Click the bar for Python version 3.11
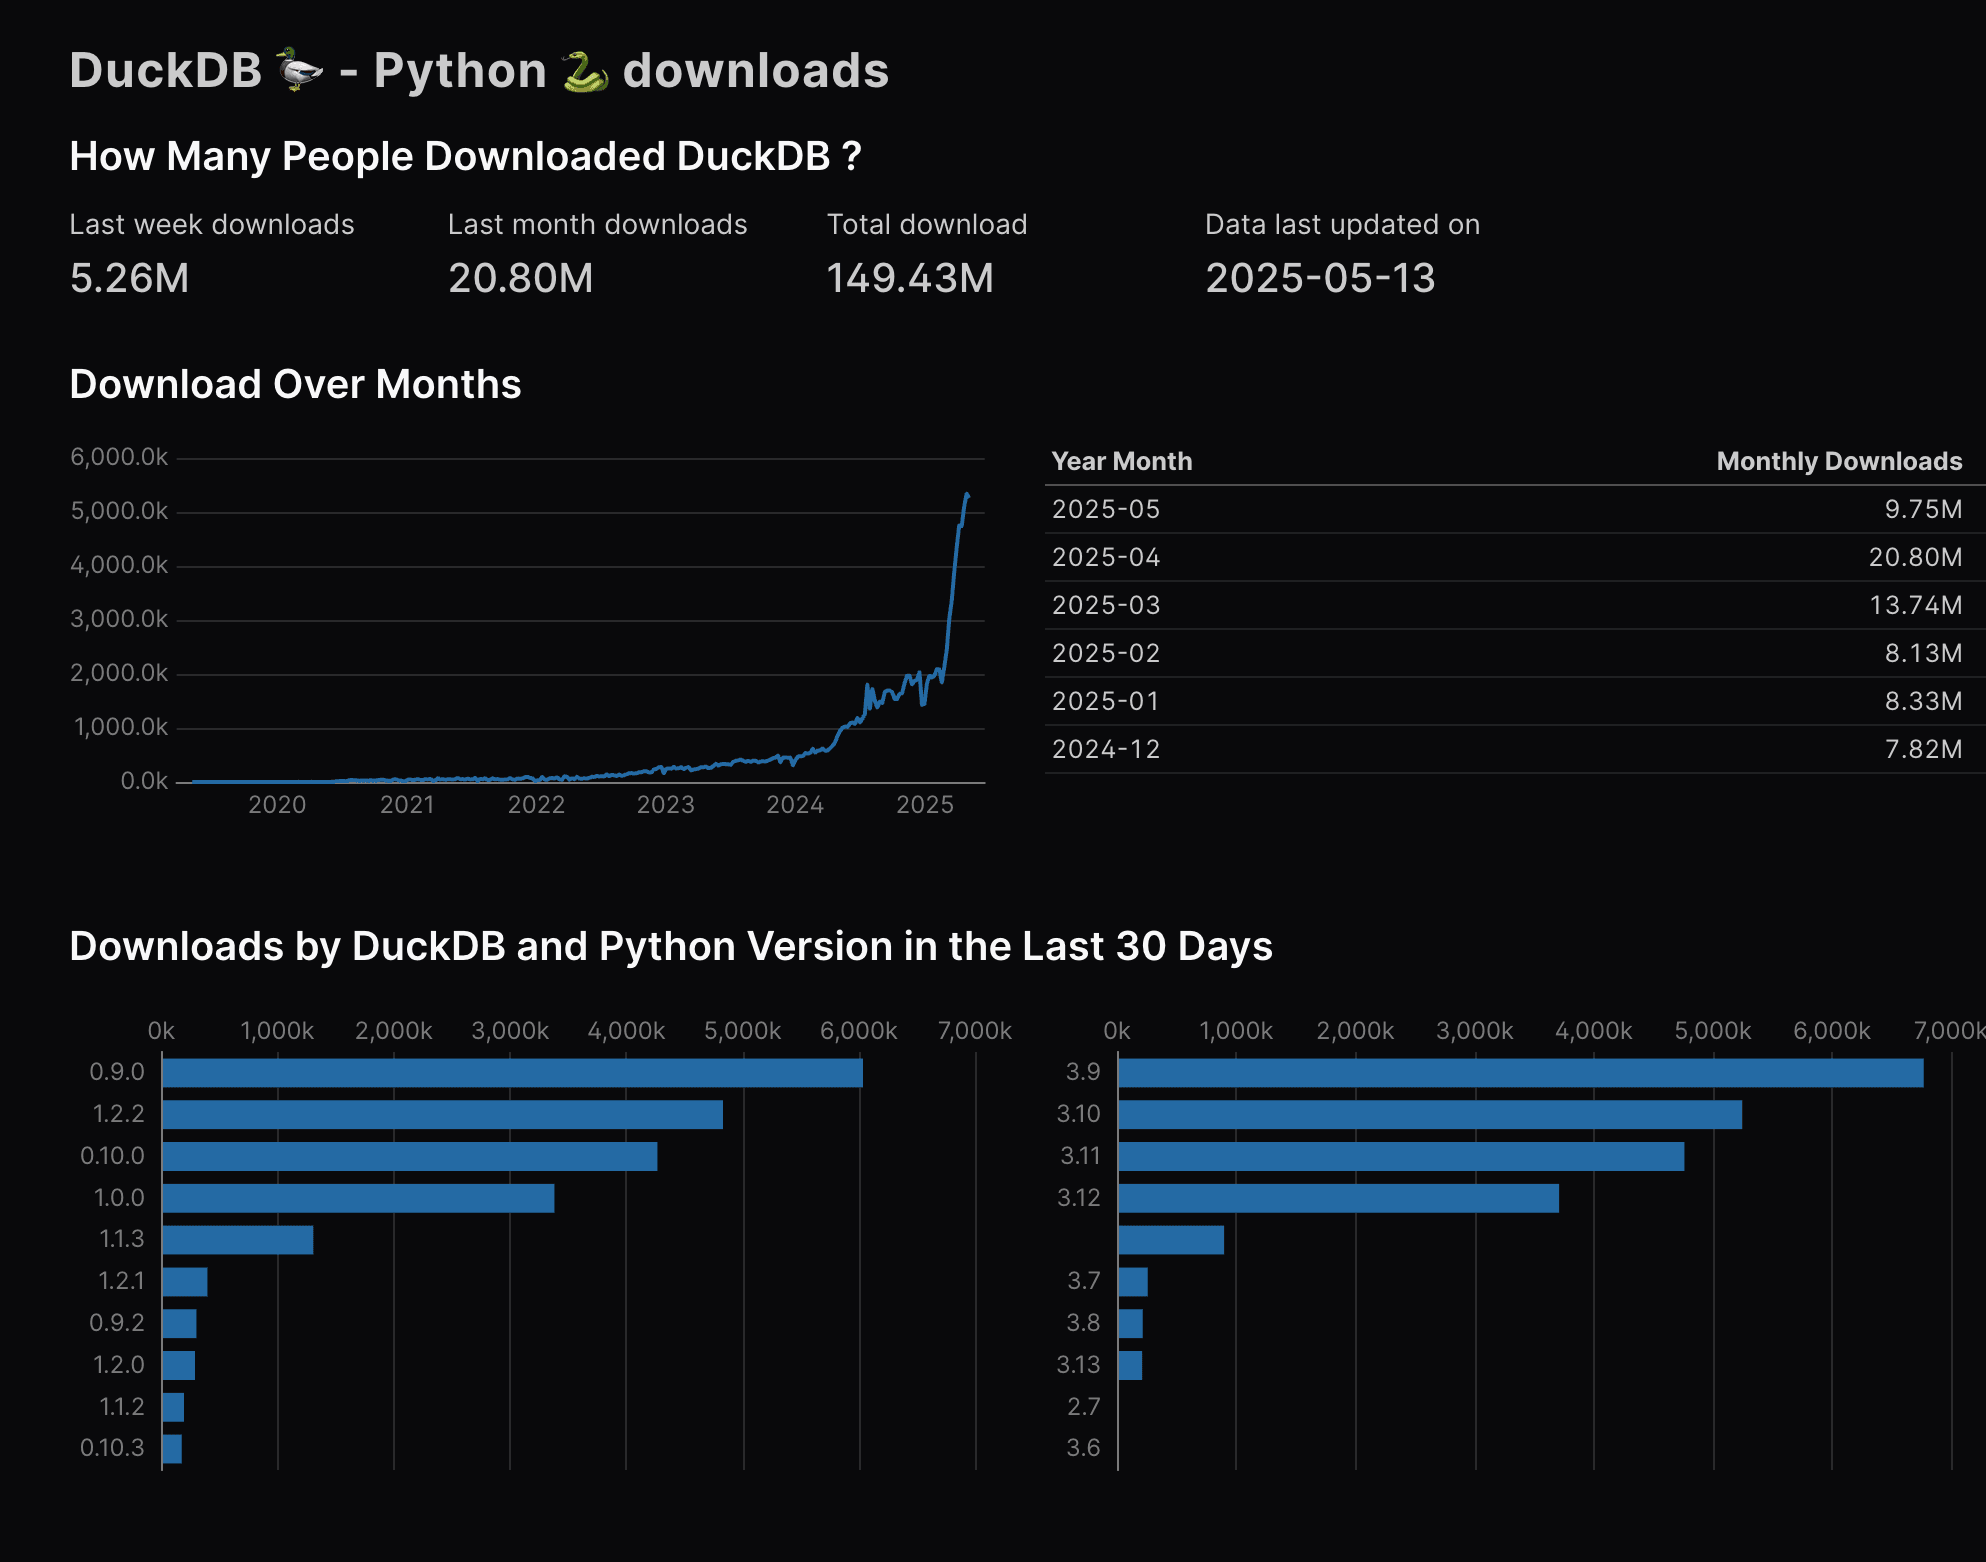 (x=1401, y=1157)
